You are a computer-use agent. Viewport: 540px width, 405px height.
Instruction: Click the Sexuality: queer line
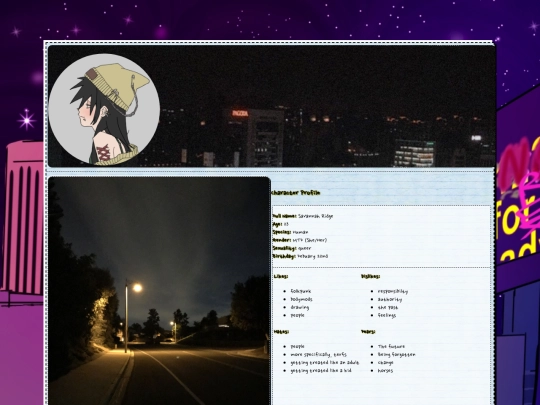[x=292, y=248]
